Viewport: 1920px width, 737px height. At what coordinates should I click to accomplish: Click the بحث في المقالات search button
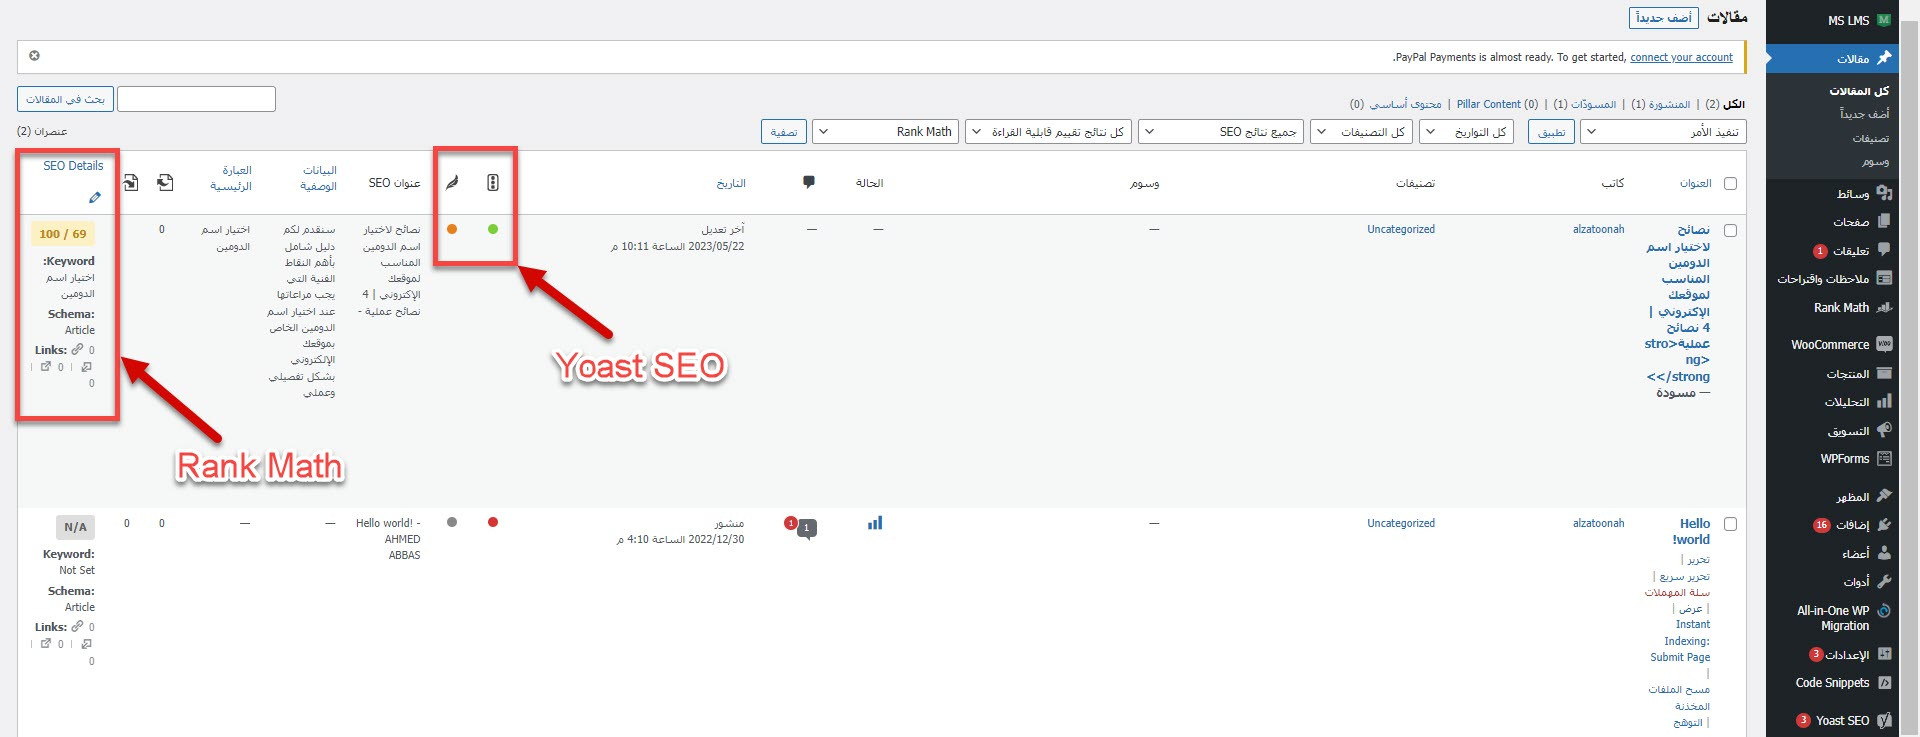click(x=65, y=99)
